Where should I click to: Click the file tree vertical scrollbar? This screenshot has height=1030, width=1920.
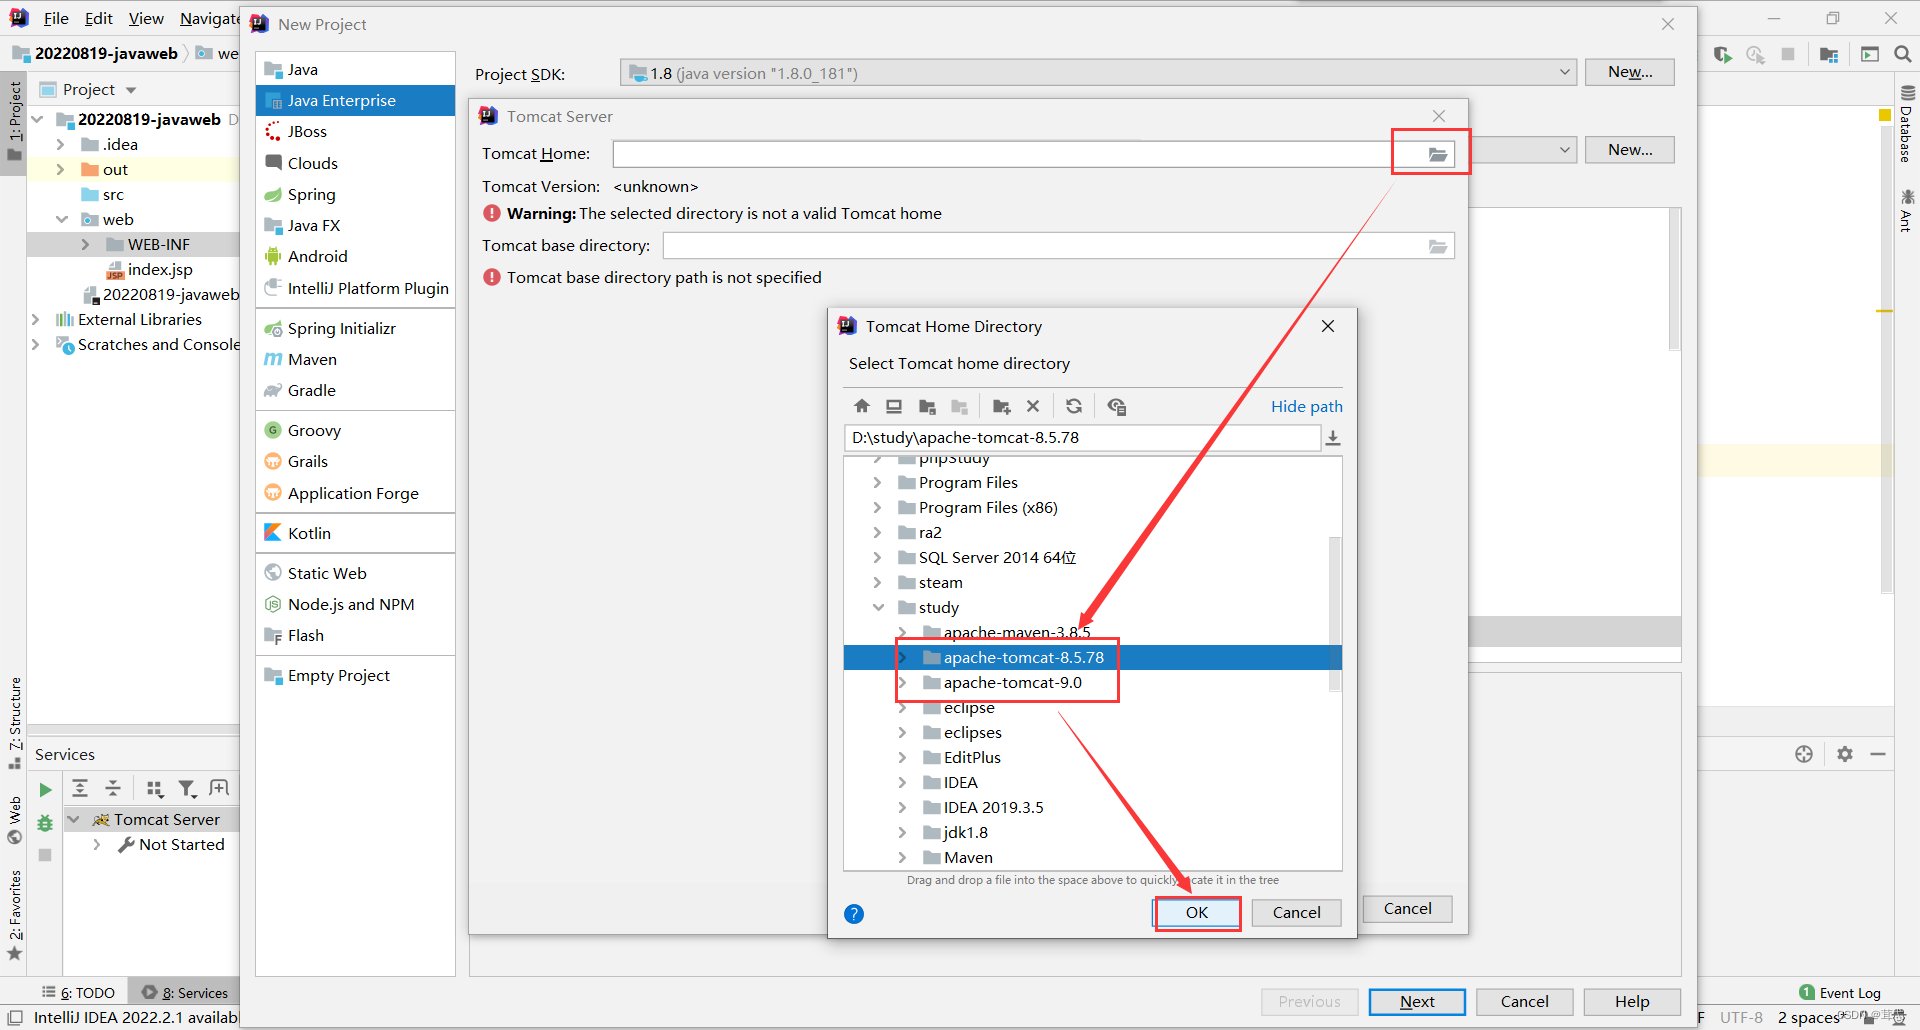point(1334,613)
